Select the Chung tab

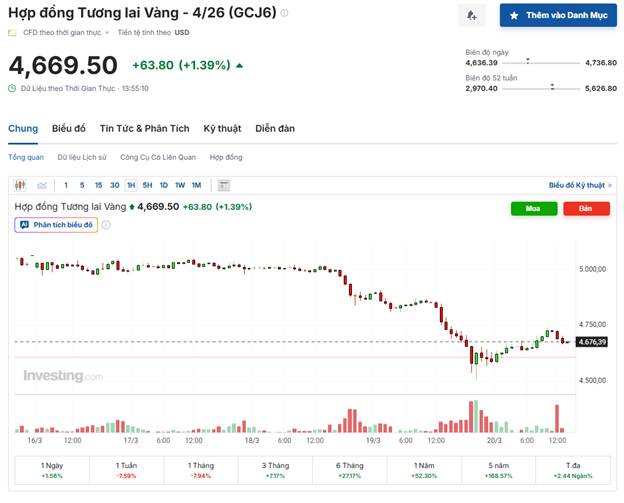(23, 129)
